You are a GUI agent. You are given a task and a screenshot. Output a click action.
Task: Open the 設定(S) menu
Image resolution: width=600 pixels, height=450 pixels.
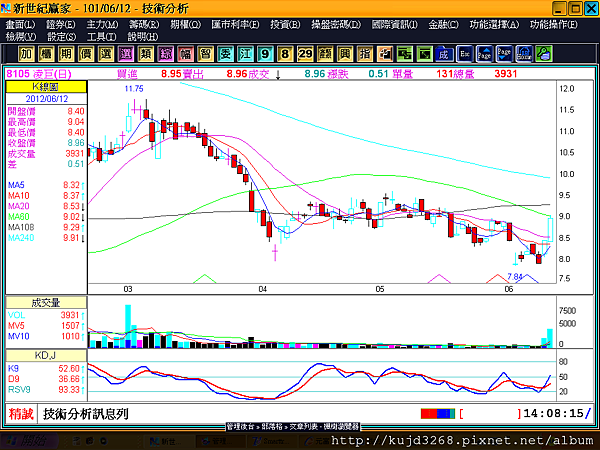point(61,37)
